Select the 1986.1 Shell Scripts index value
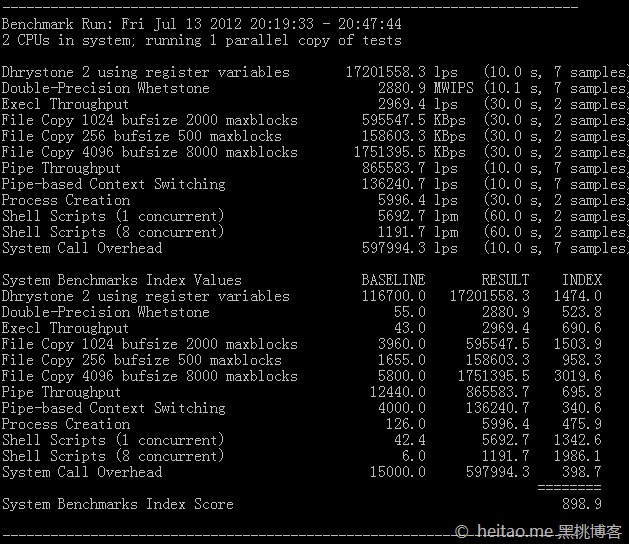The image size is (629, 544). point(577,456)
